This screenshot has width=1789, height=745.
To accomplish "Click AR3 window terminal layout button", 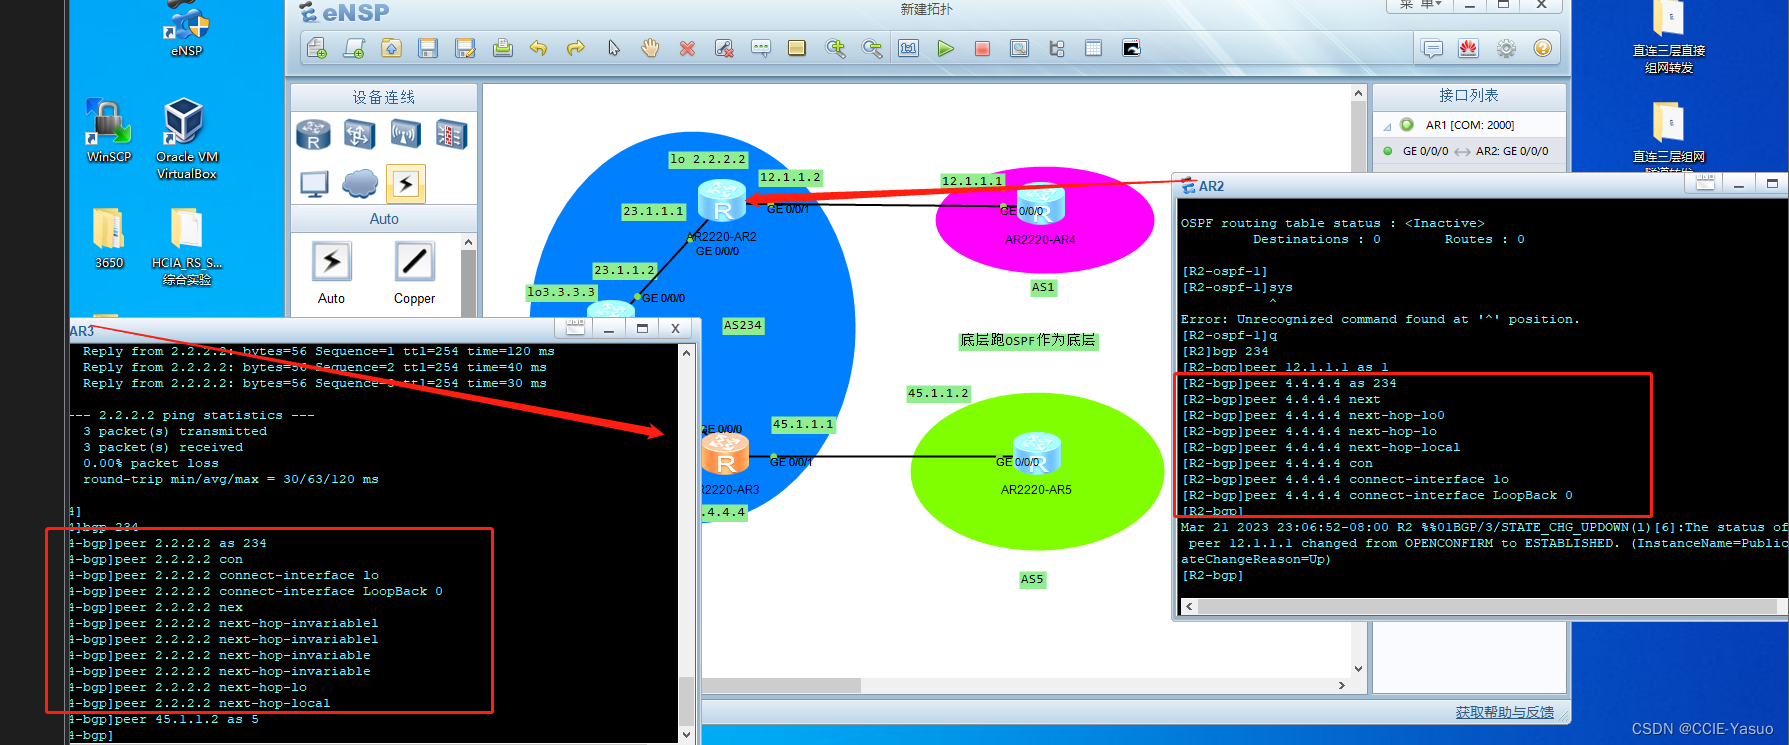I will [x=576, y=327].
